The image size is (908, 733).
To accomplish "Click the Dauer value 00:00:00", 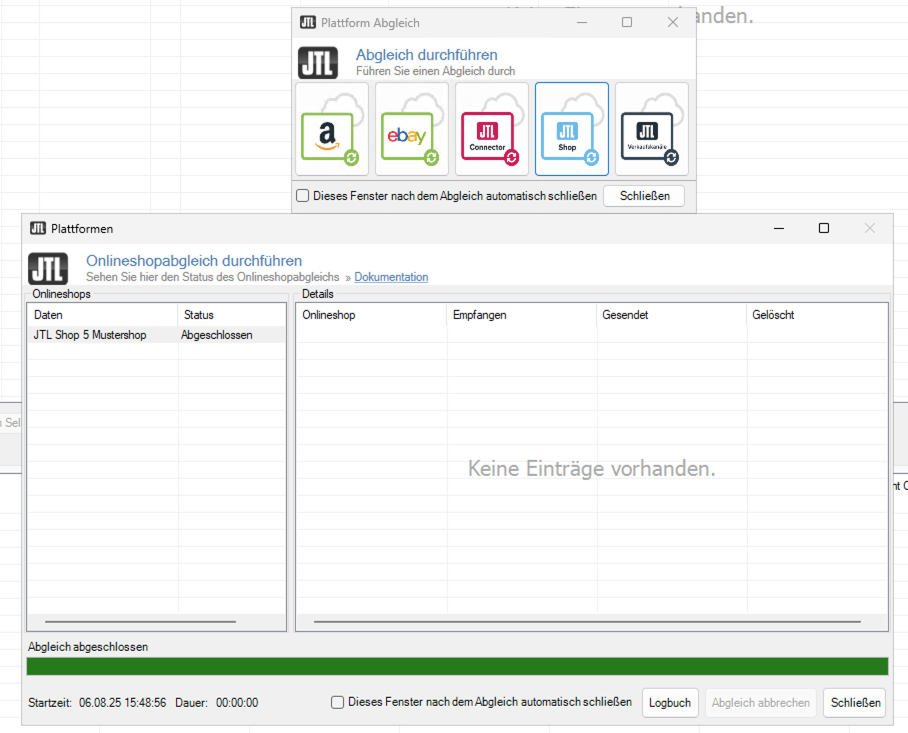I will coord(237,702).
